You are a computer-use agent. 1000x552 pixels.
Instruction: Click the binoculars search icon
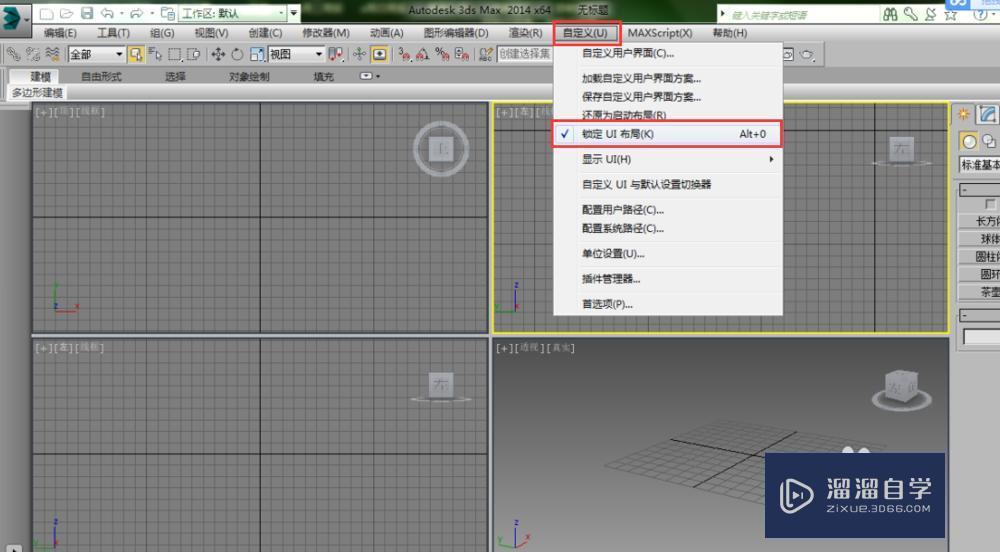(891, 13)
